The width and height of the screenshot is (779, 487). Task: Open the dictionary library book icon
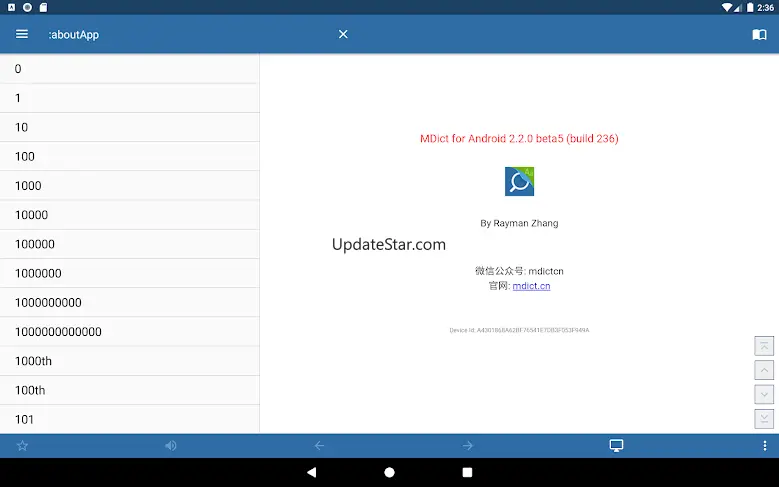coord(759,34)
